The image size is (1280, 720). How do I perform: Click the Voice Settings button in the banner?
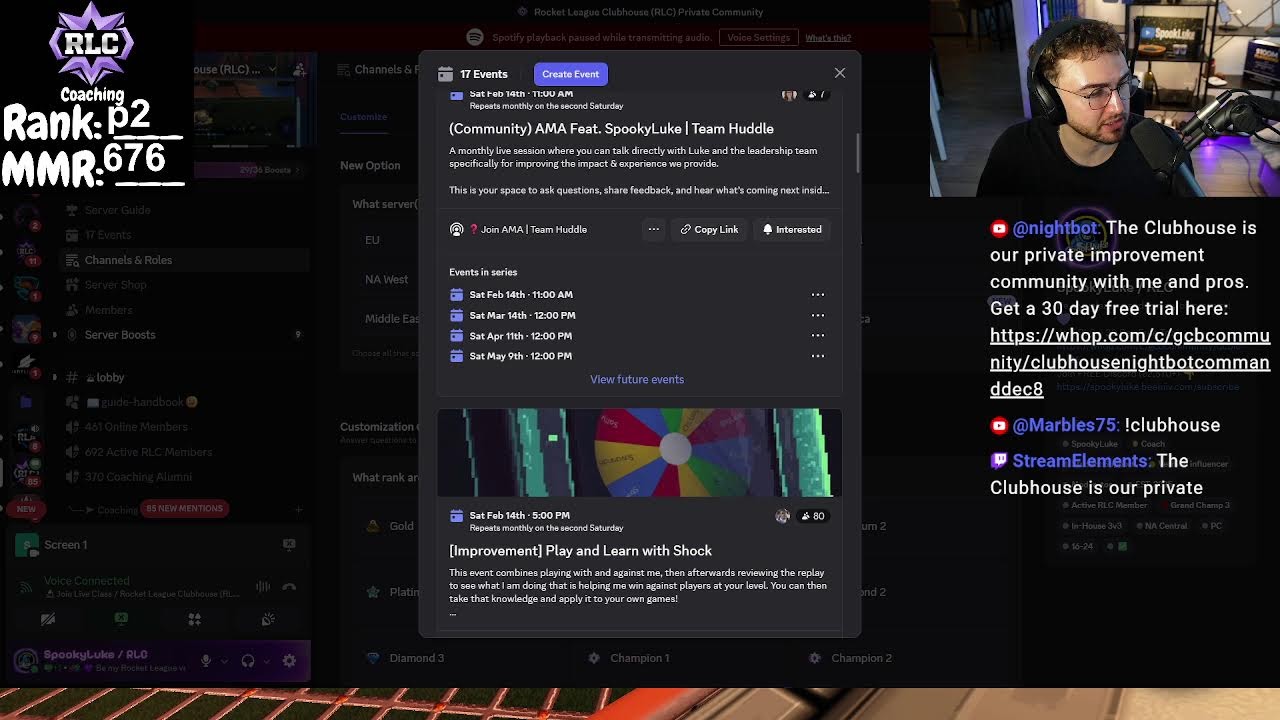(x=758, y=37)
